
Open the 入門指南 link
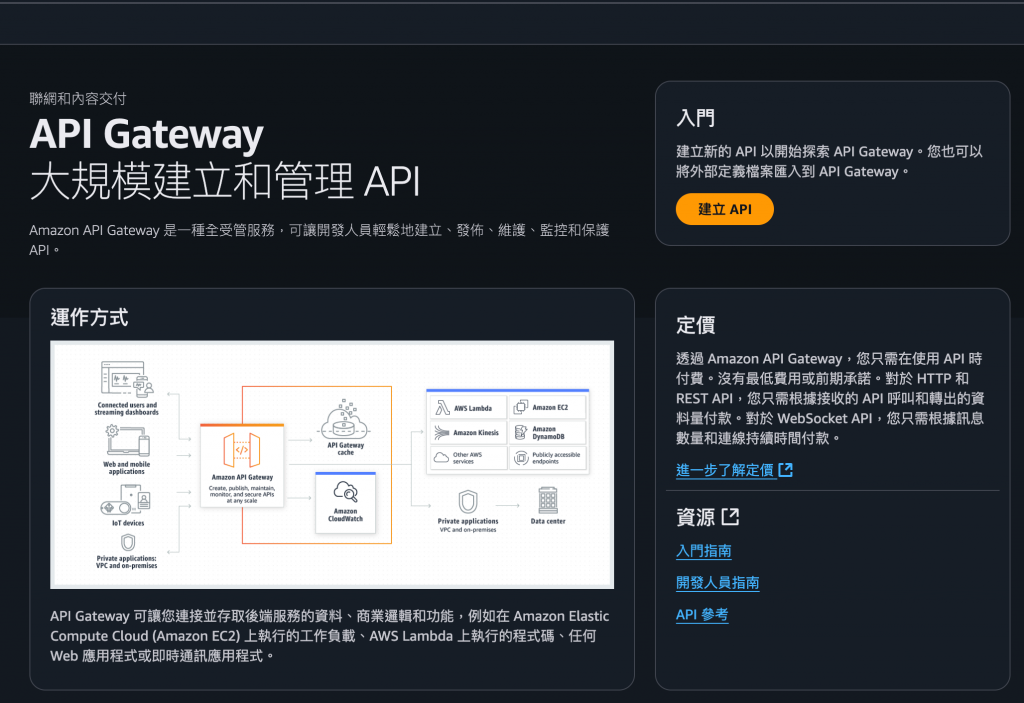[x=703, y=551]
